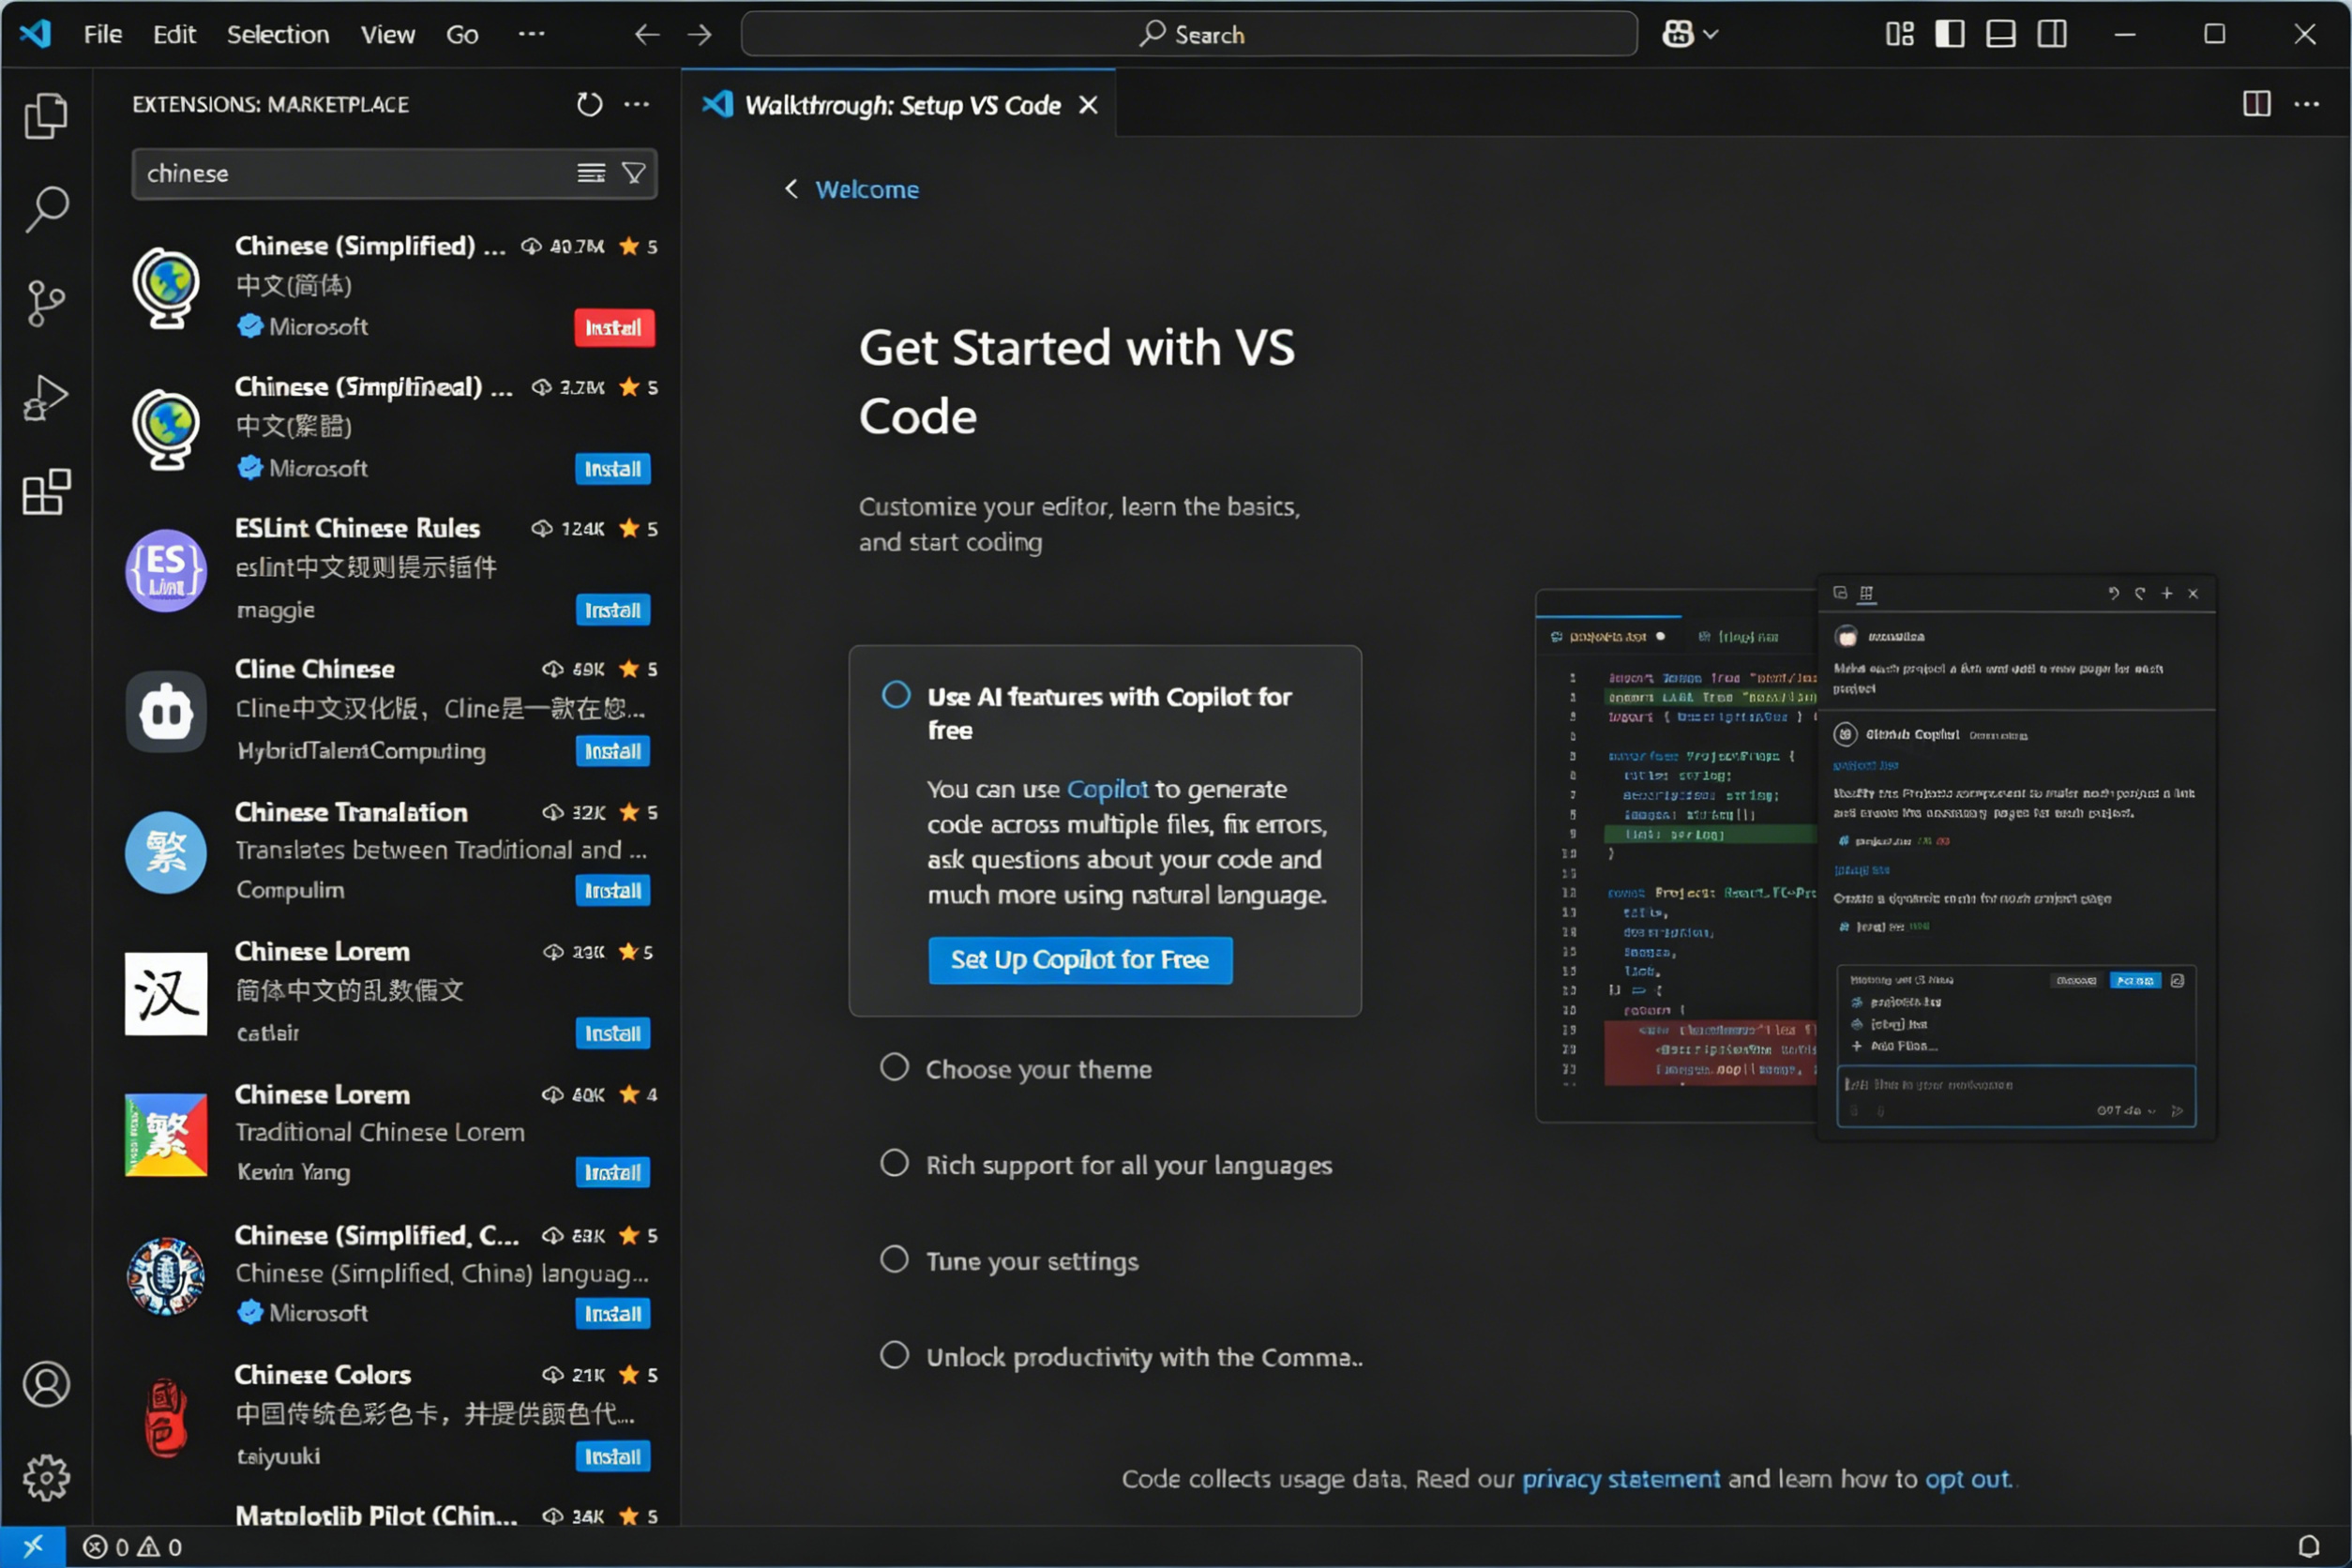This screenshot has height=1568, width=2352.
Task: Open Manage gear in activity bar
Action: pyautogui.click(x=46, y=1477)
